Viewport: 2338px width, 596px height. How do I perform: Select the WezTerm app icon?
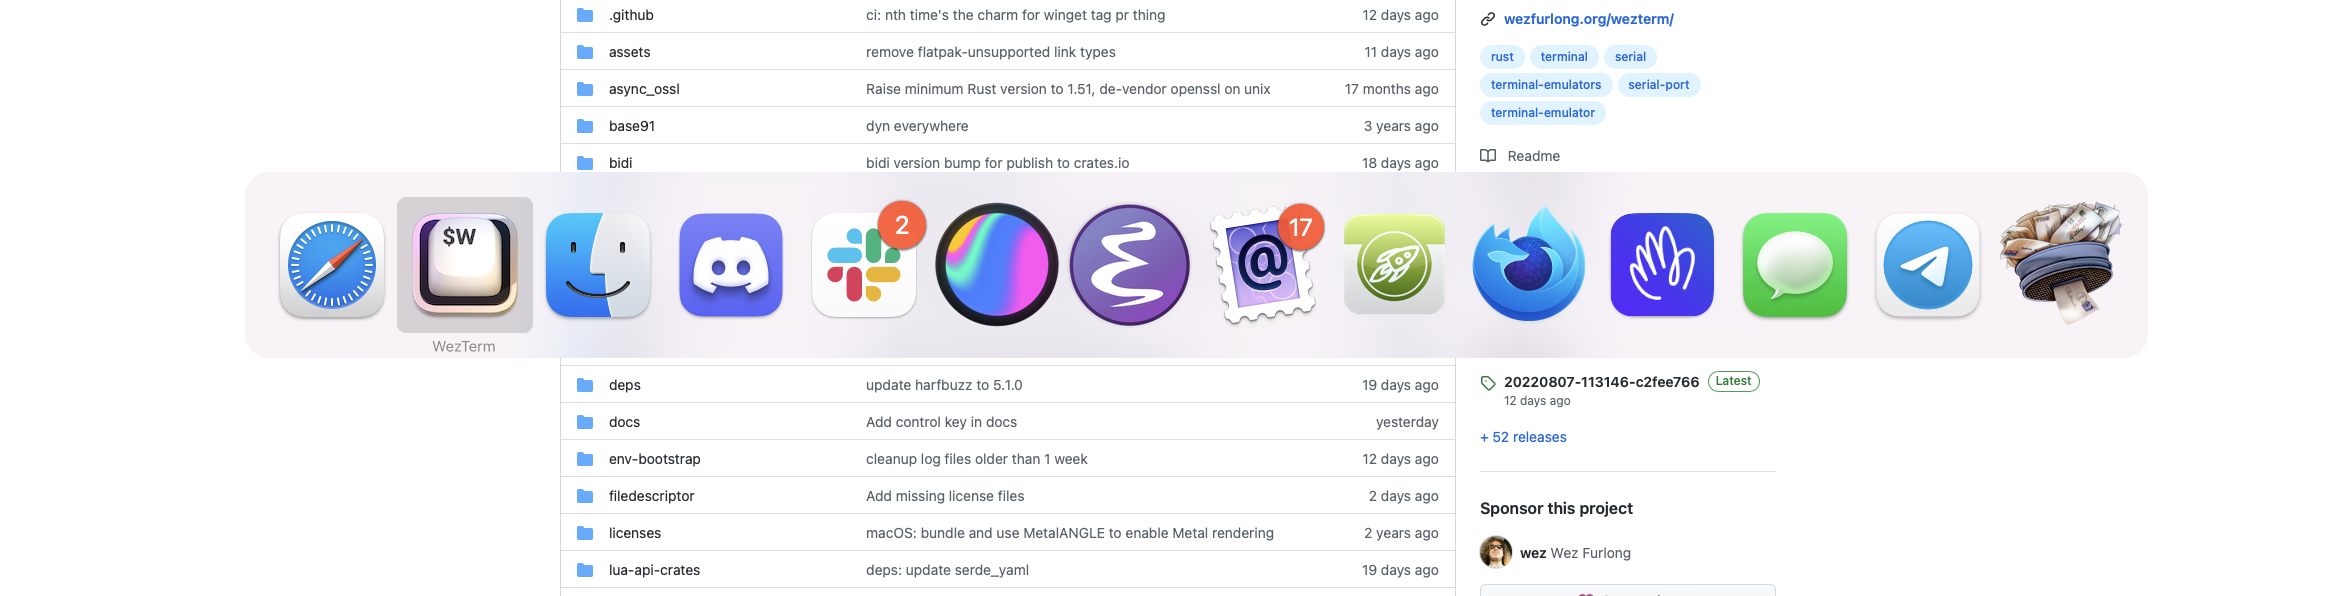pyautogui.click(x=465, y=265)
